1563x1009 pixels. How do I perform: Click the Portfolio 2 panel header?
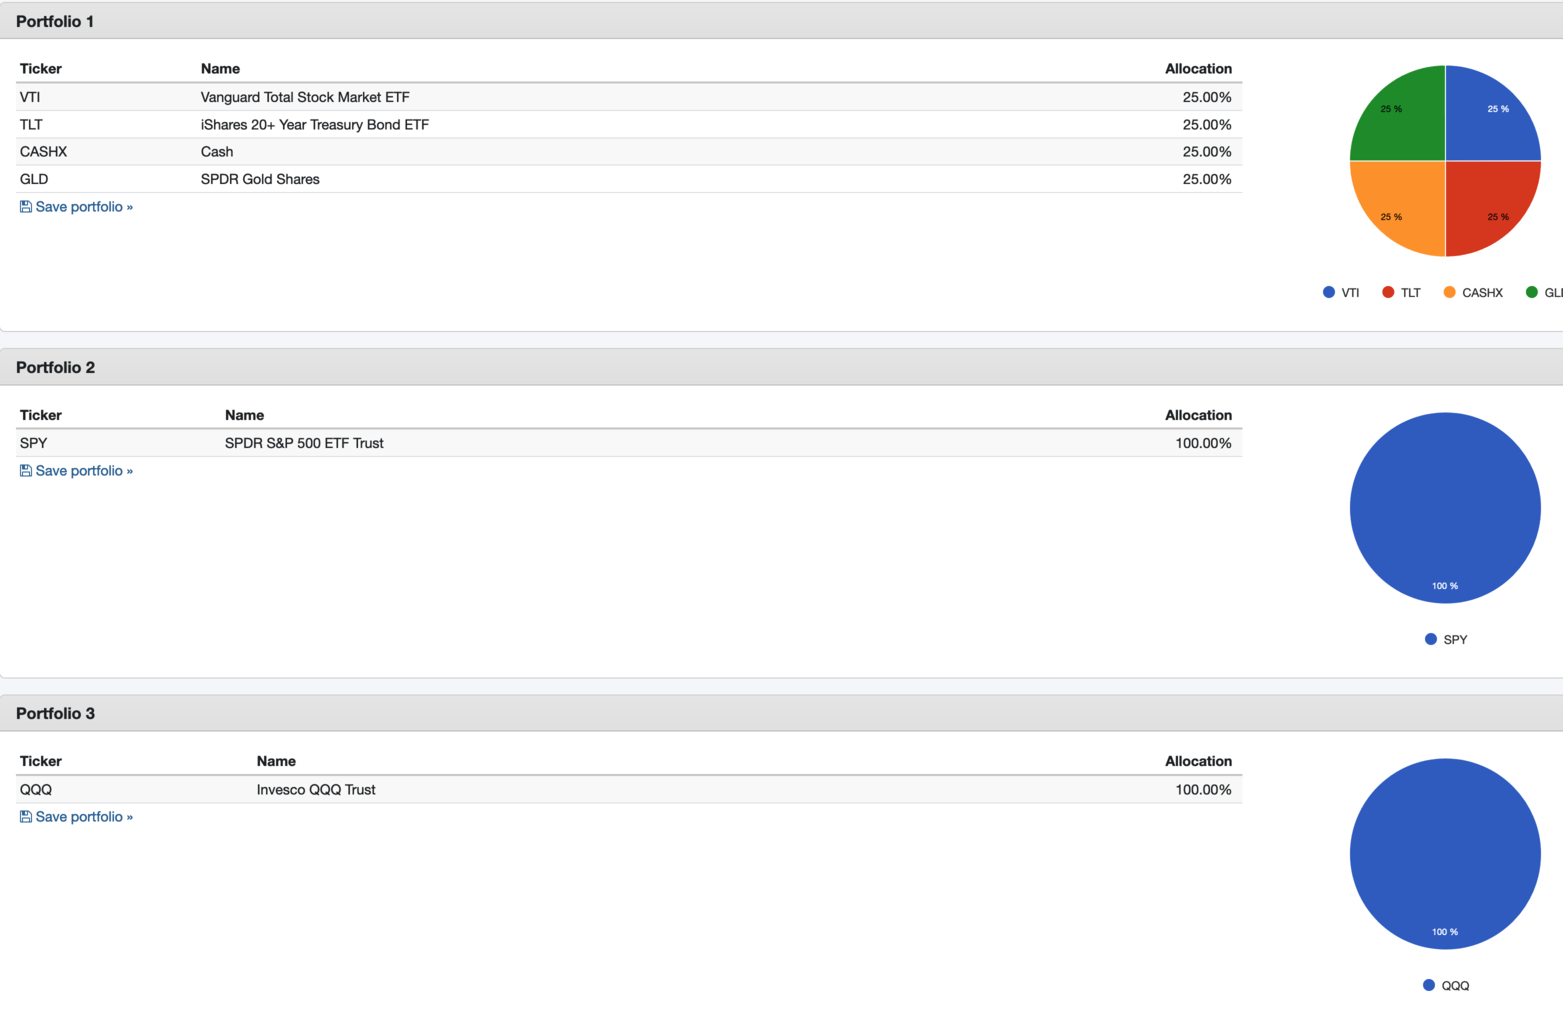pos(781,367)
